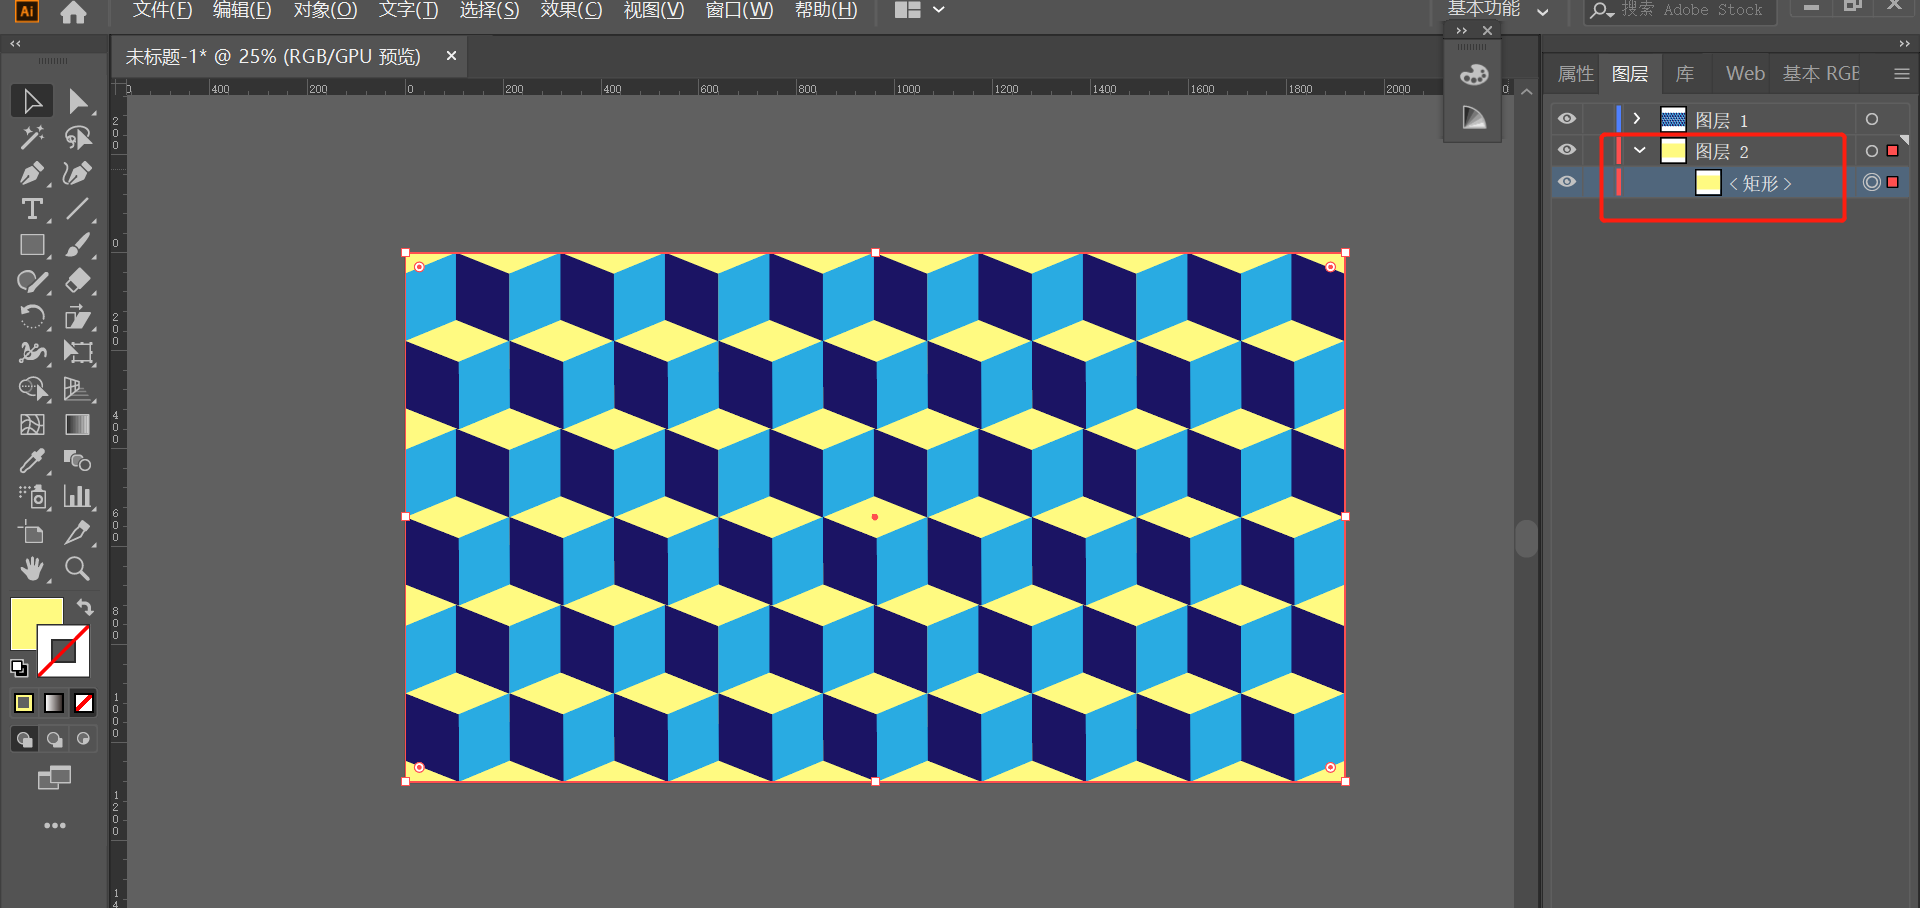Select the Selection tool (black arrow)

[32, 101]
